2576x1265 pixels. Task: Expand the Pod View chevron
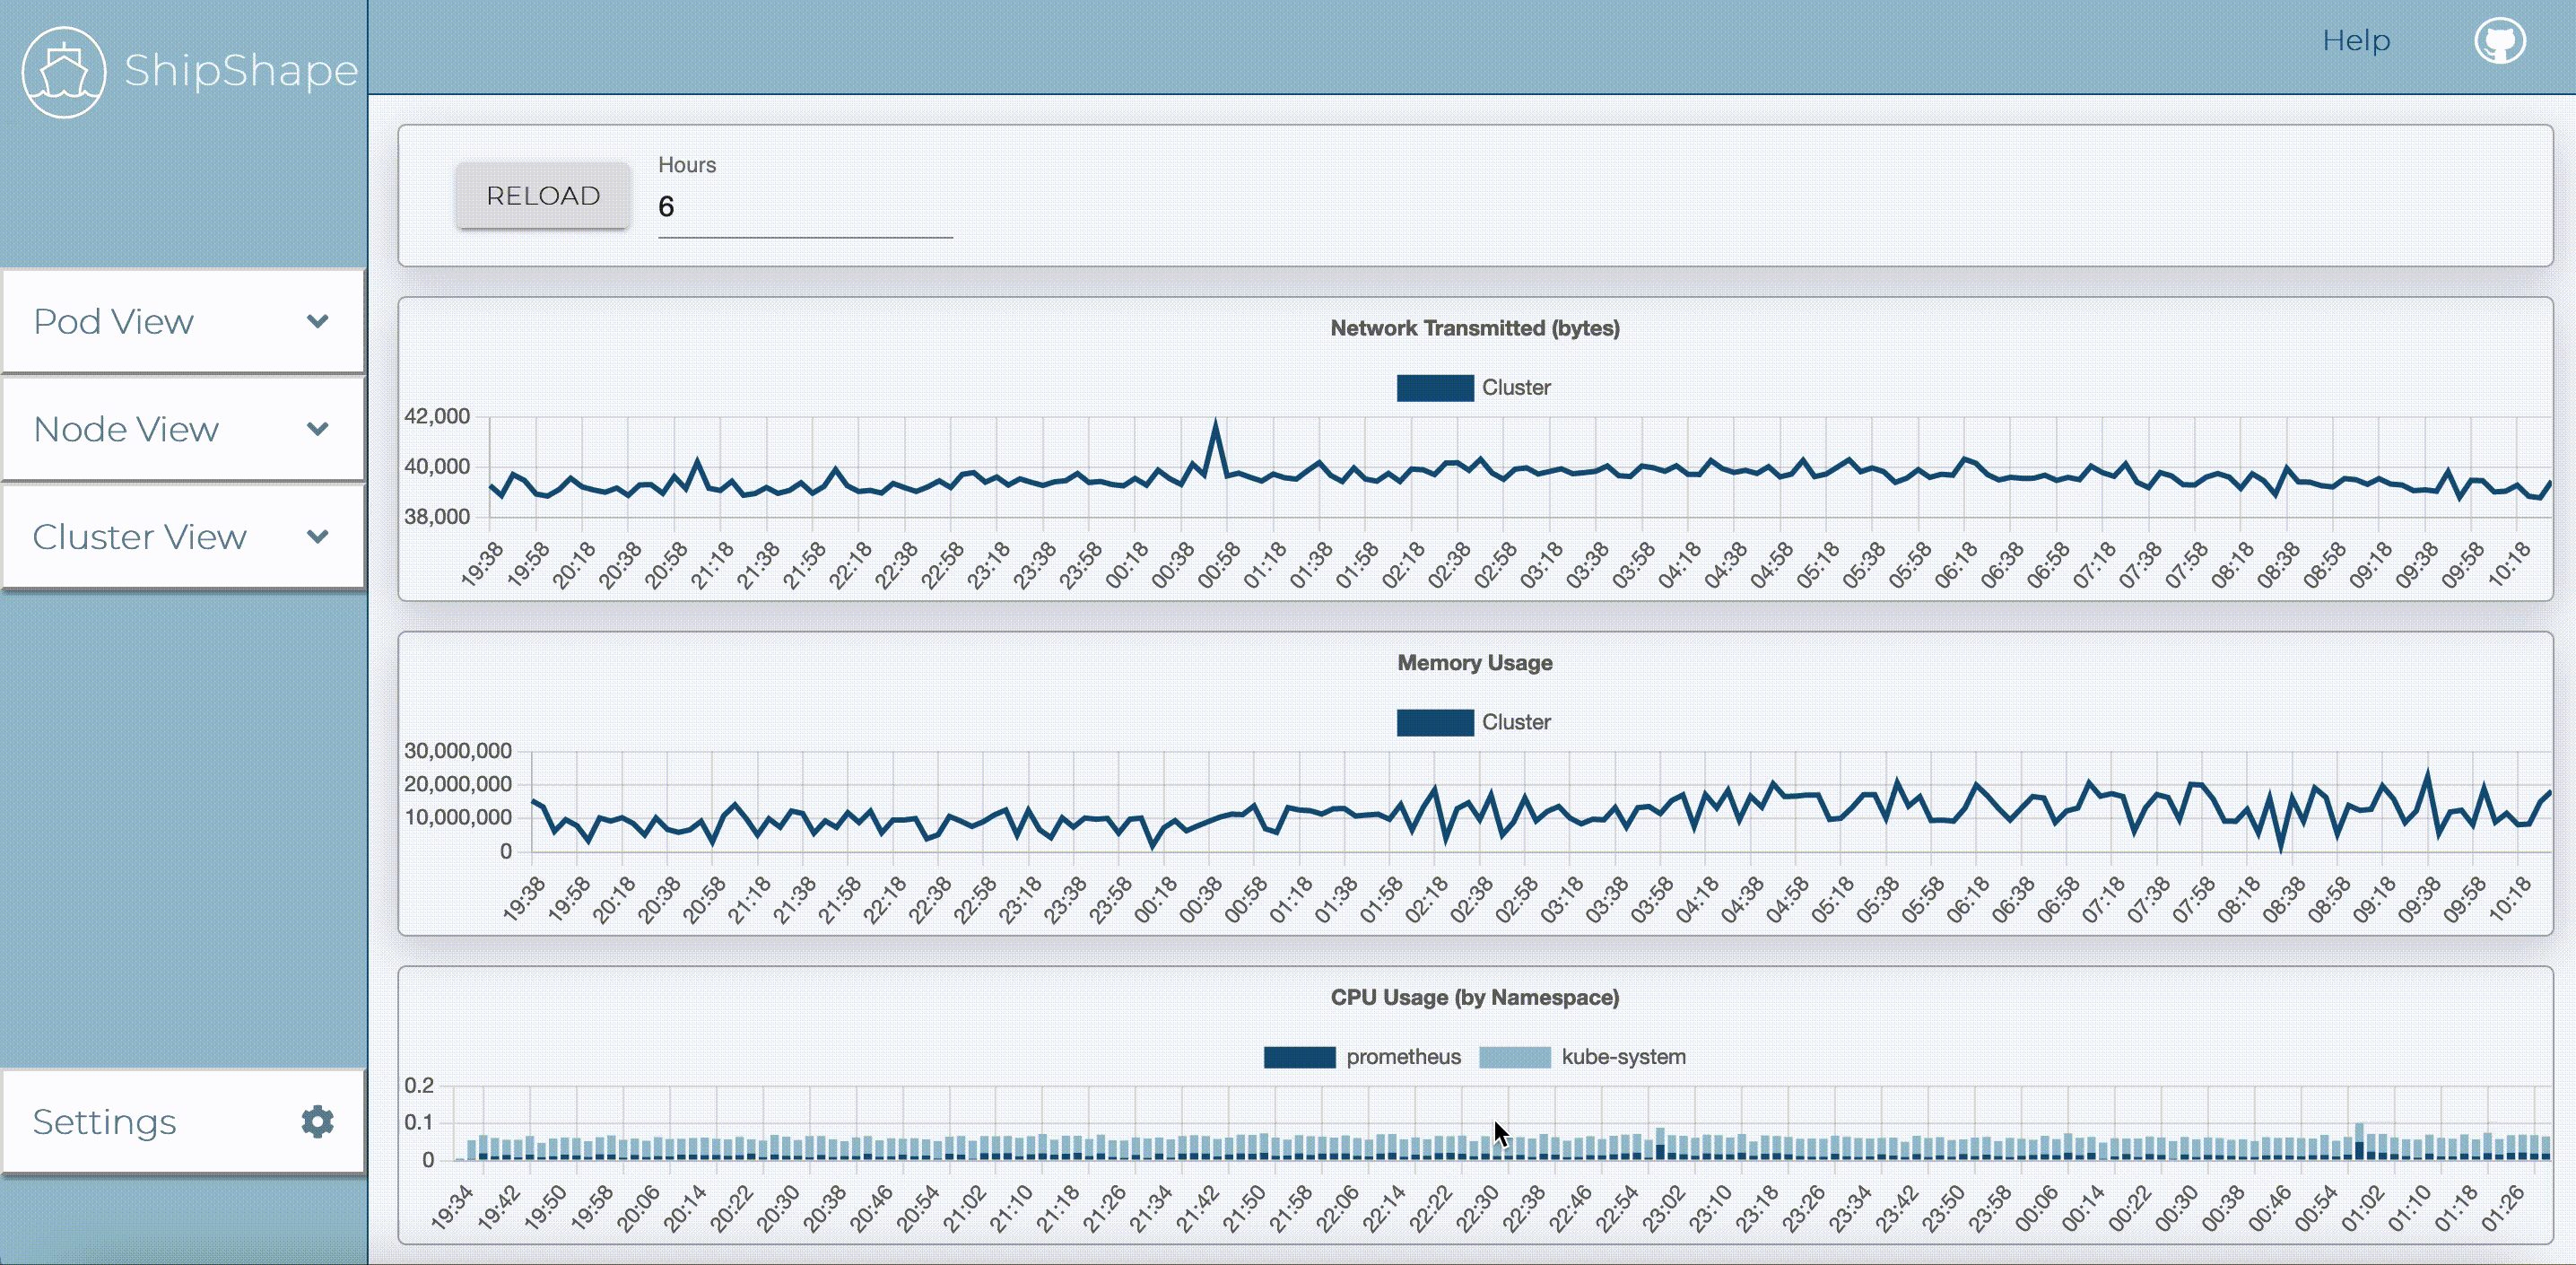(317, 321)
